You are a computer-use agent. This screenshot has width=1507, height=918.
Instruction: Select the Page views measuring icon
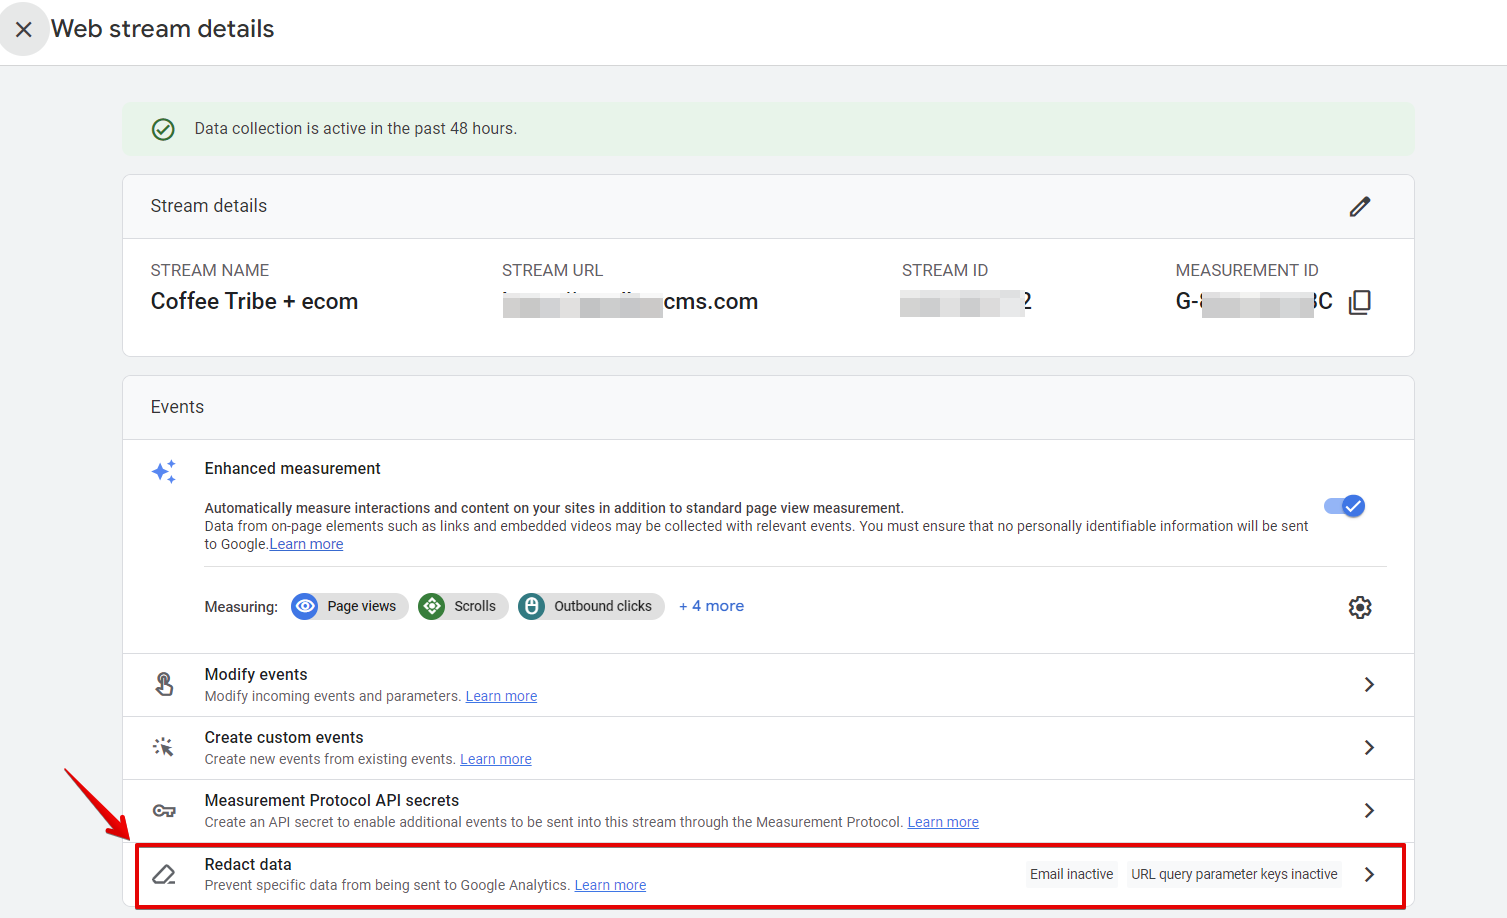pyautogui.click(x=304, y=606)
